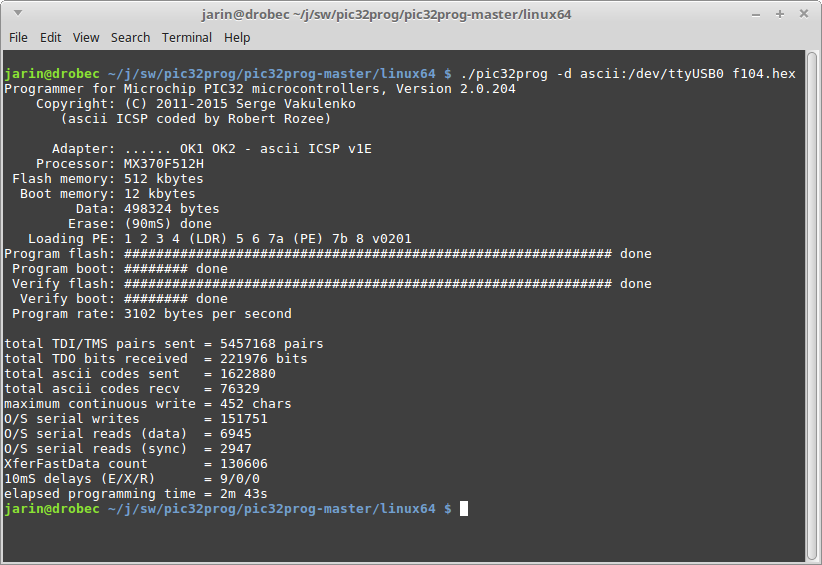Viewport: 822px width, 565px height.
Task: Click the pic32prog command line text
Action: pos(628,74)
